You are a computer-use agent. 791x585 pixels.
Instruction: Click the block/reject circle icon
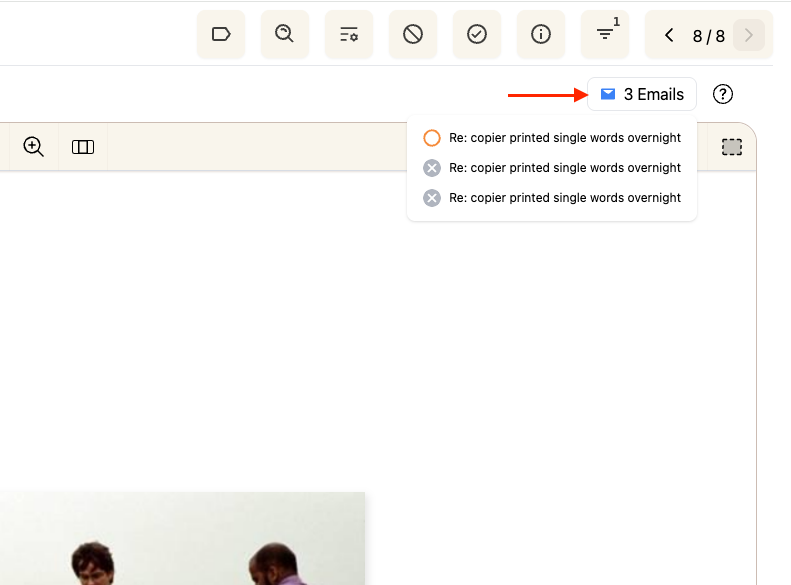(x=413, y=34)
